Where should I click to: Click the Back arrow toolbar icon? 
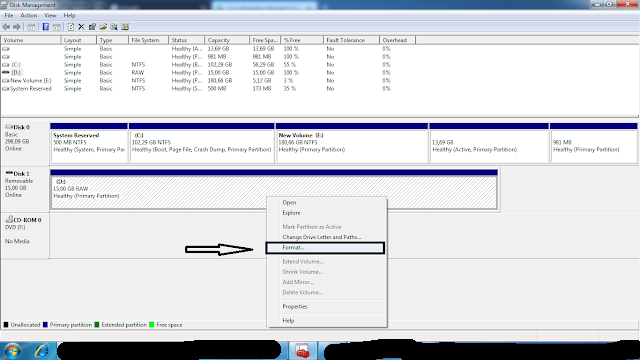pos(6,27)
